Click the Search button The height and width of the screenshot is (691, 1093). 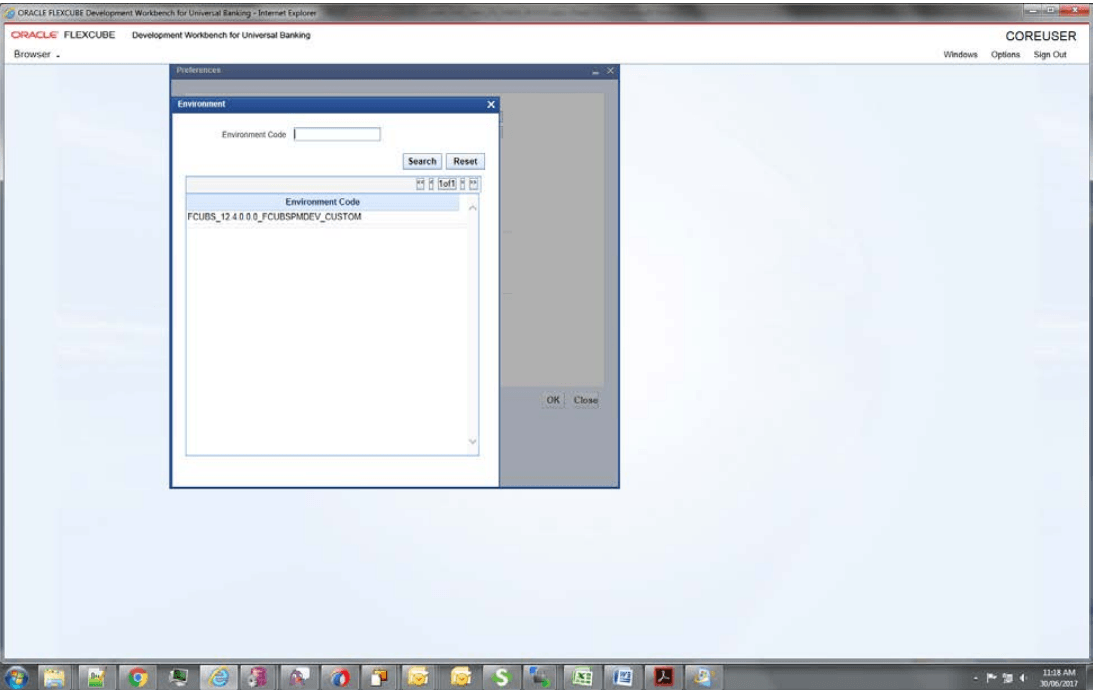click(422, 161)
